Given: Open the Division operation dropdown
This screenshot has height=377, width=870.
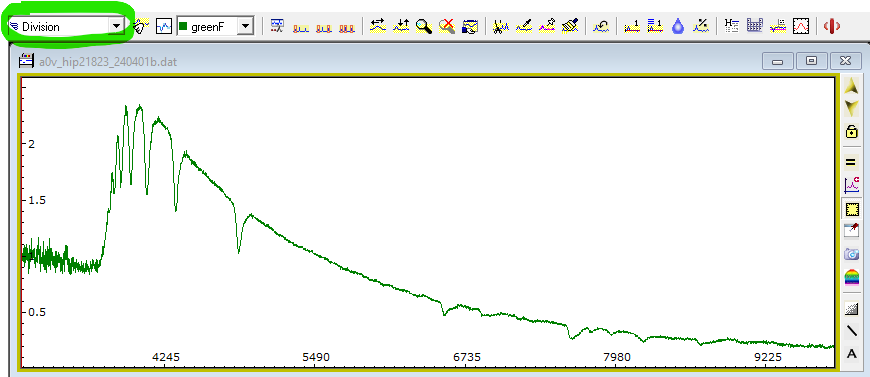Looking at the screenshot, I should (x=66, y=26).
